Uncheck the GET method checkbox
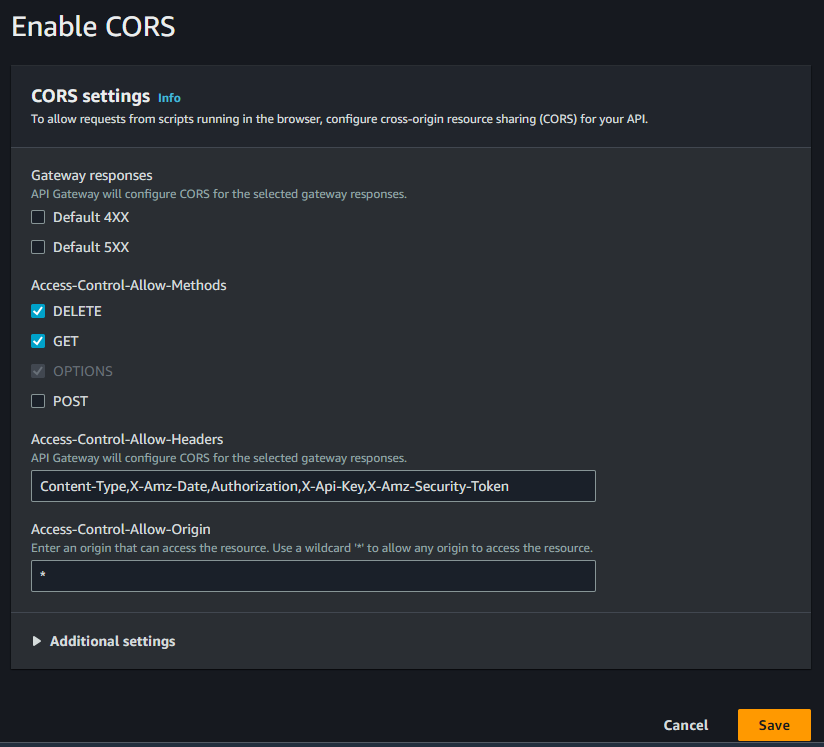The height and width of the screenshot is (747, 824). (38, 341)
